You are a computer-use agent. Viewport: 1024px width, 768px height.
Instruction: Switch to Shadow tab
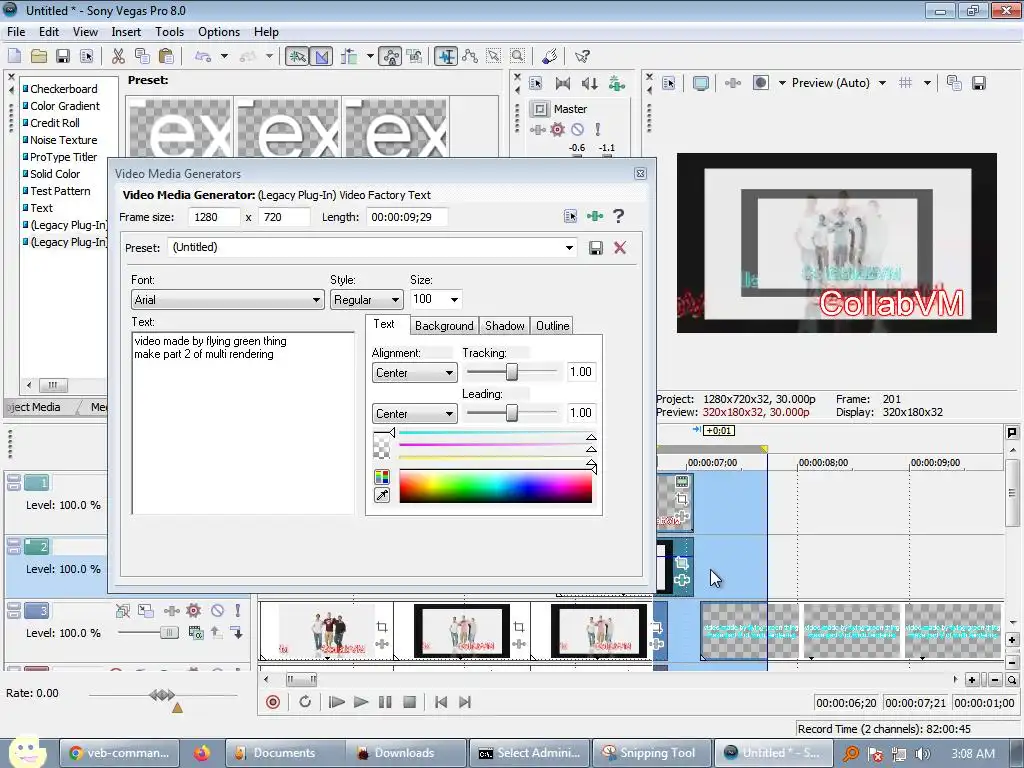pos(505,326)
